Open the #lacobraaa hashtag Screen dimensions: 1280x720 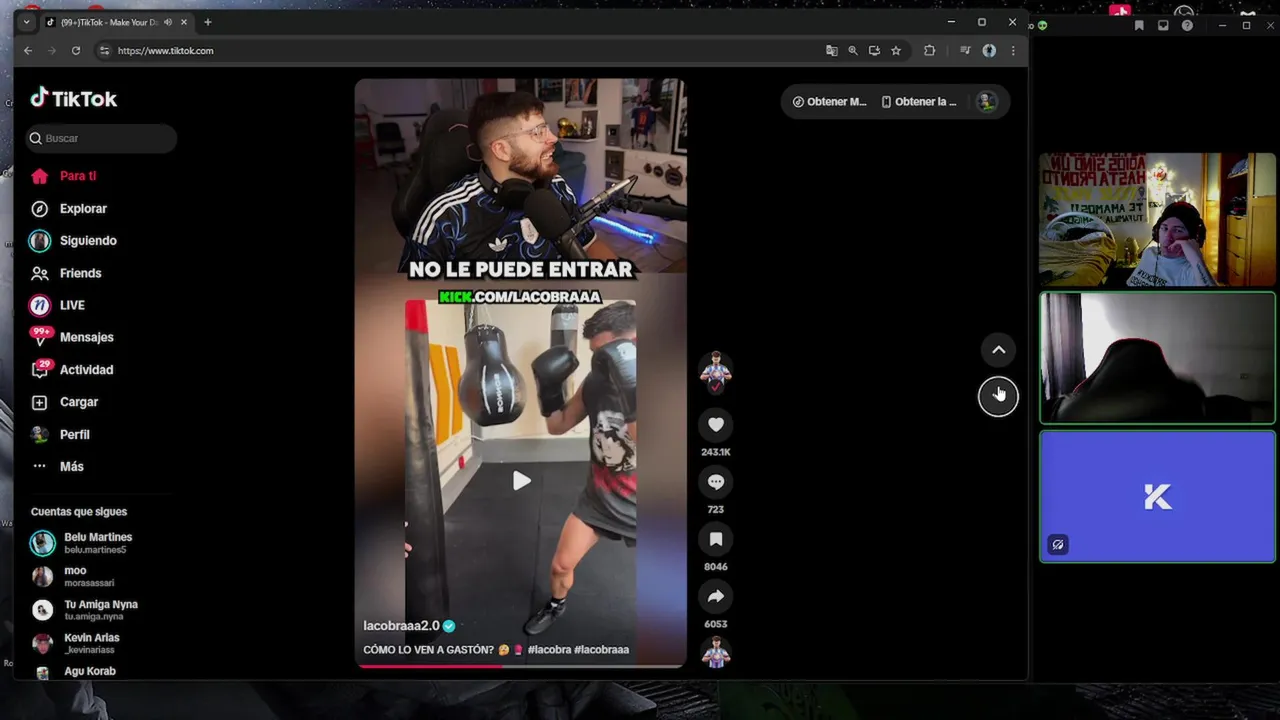click(x=601, y=650)
